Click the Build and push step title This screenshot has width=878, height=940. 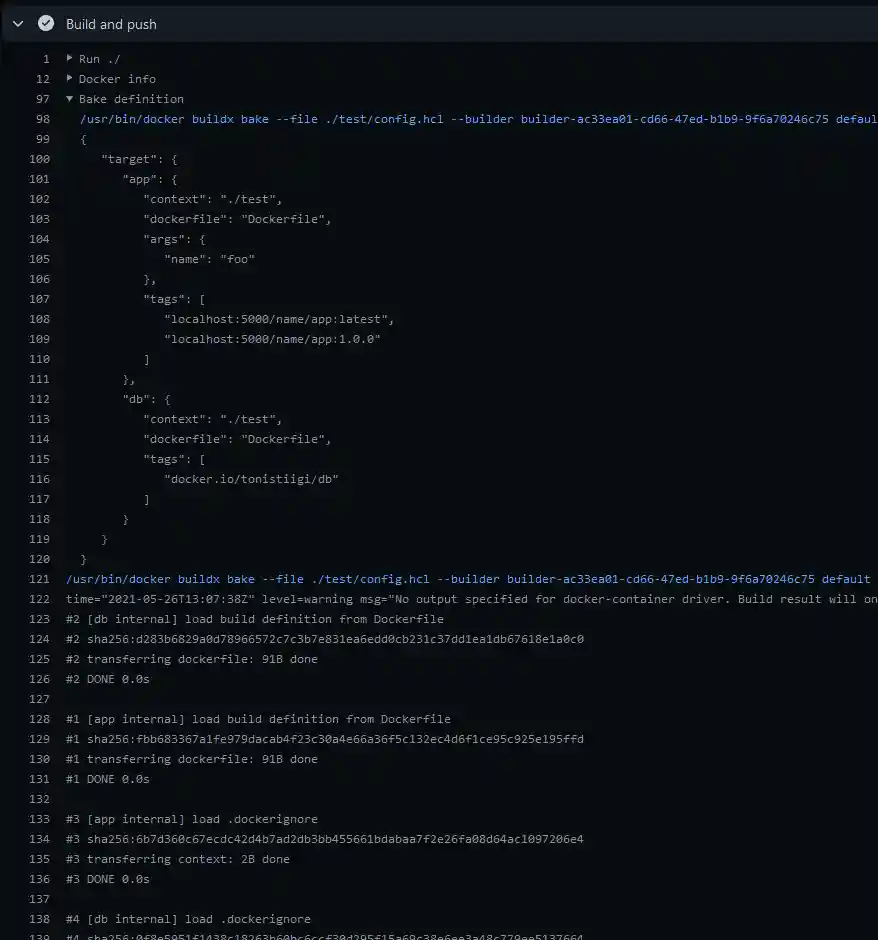point(111,23)
